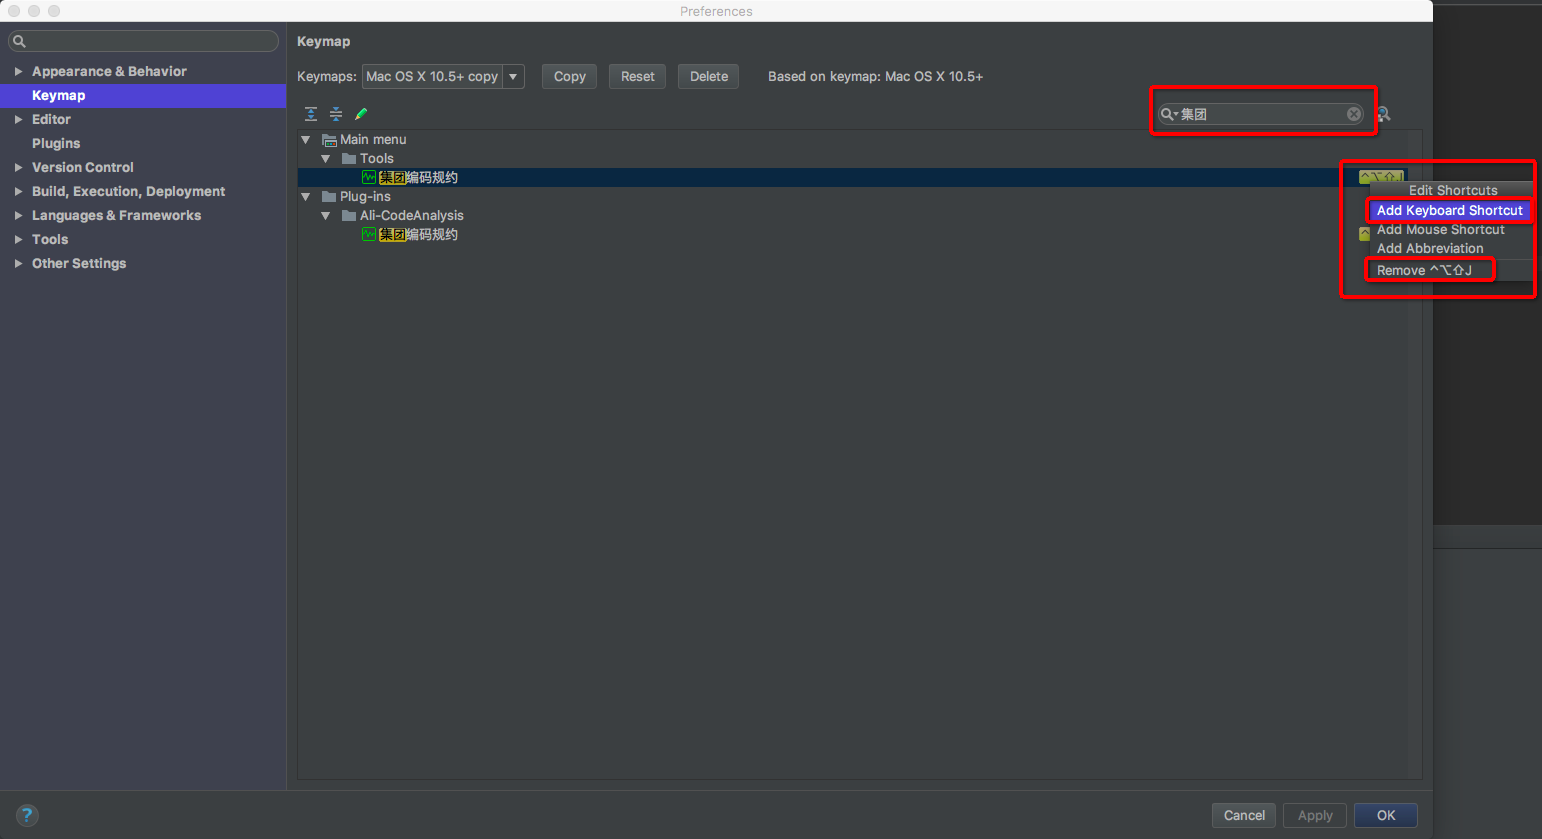The image size is (1542, 839).
Task: Select 集团编码规约 under Ali-CodeAnalysis
Action: [418, 235]
